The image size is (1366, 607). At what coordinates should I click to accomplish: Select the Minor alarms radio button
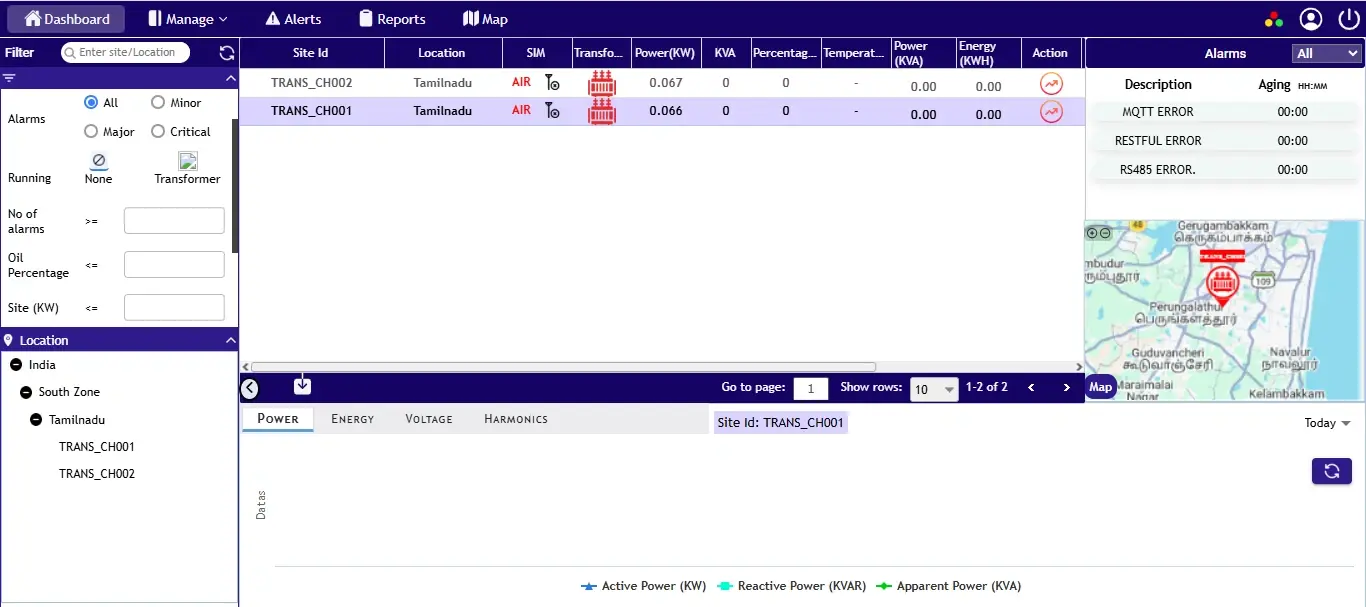click(x=158, y=102)
